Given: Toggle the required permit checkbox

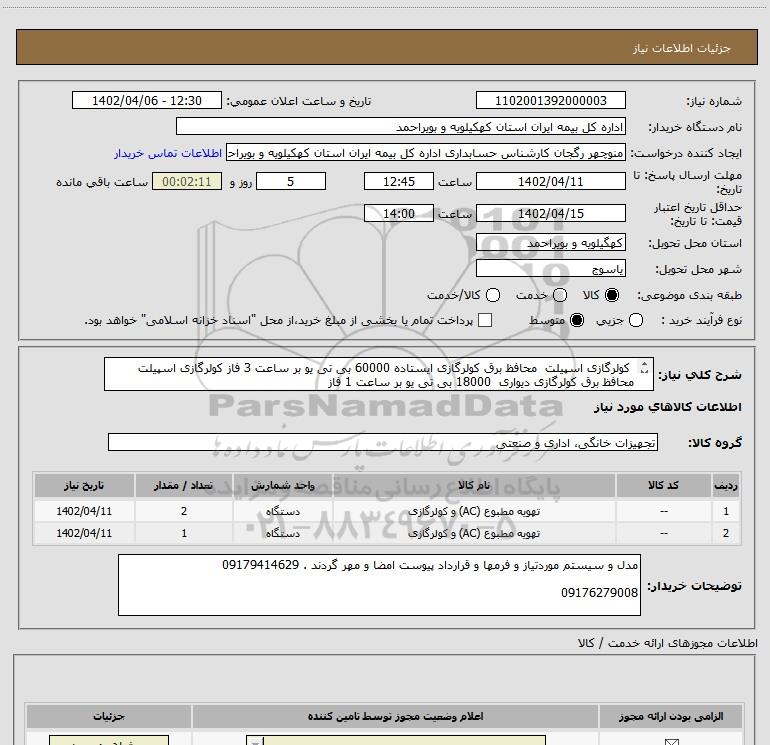Looking at the screenshot, I should [671, 742].
